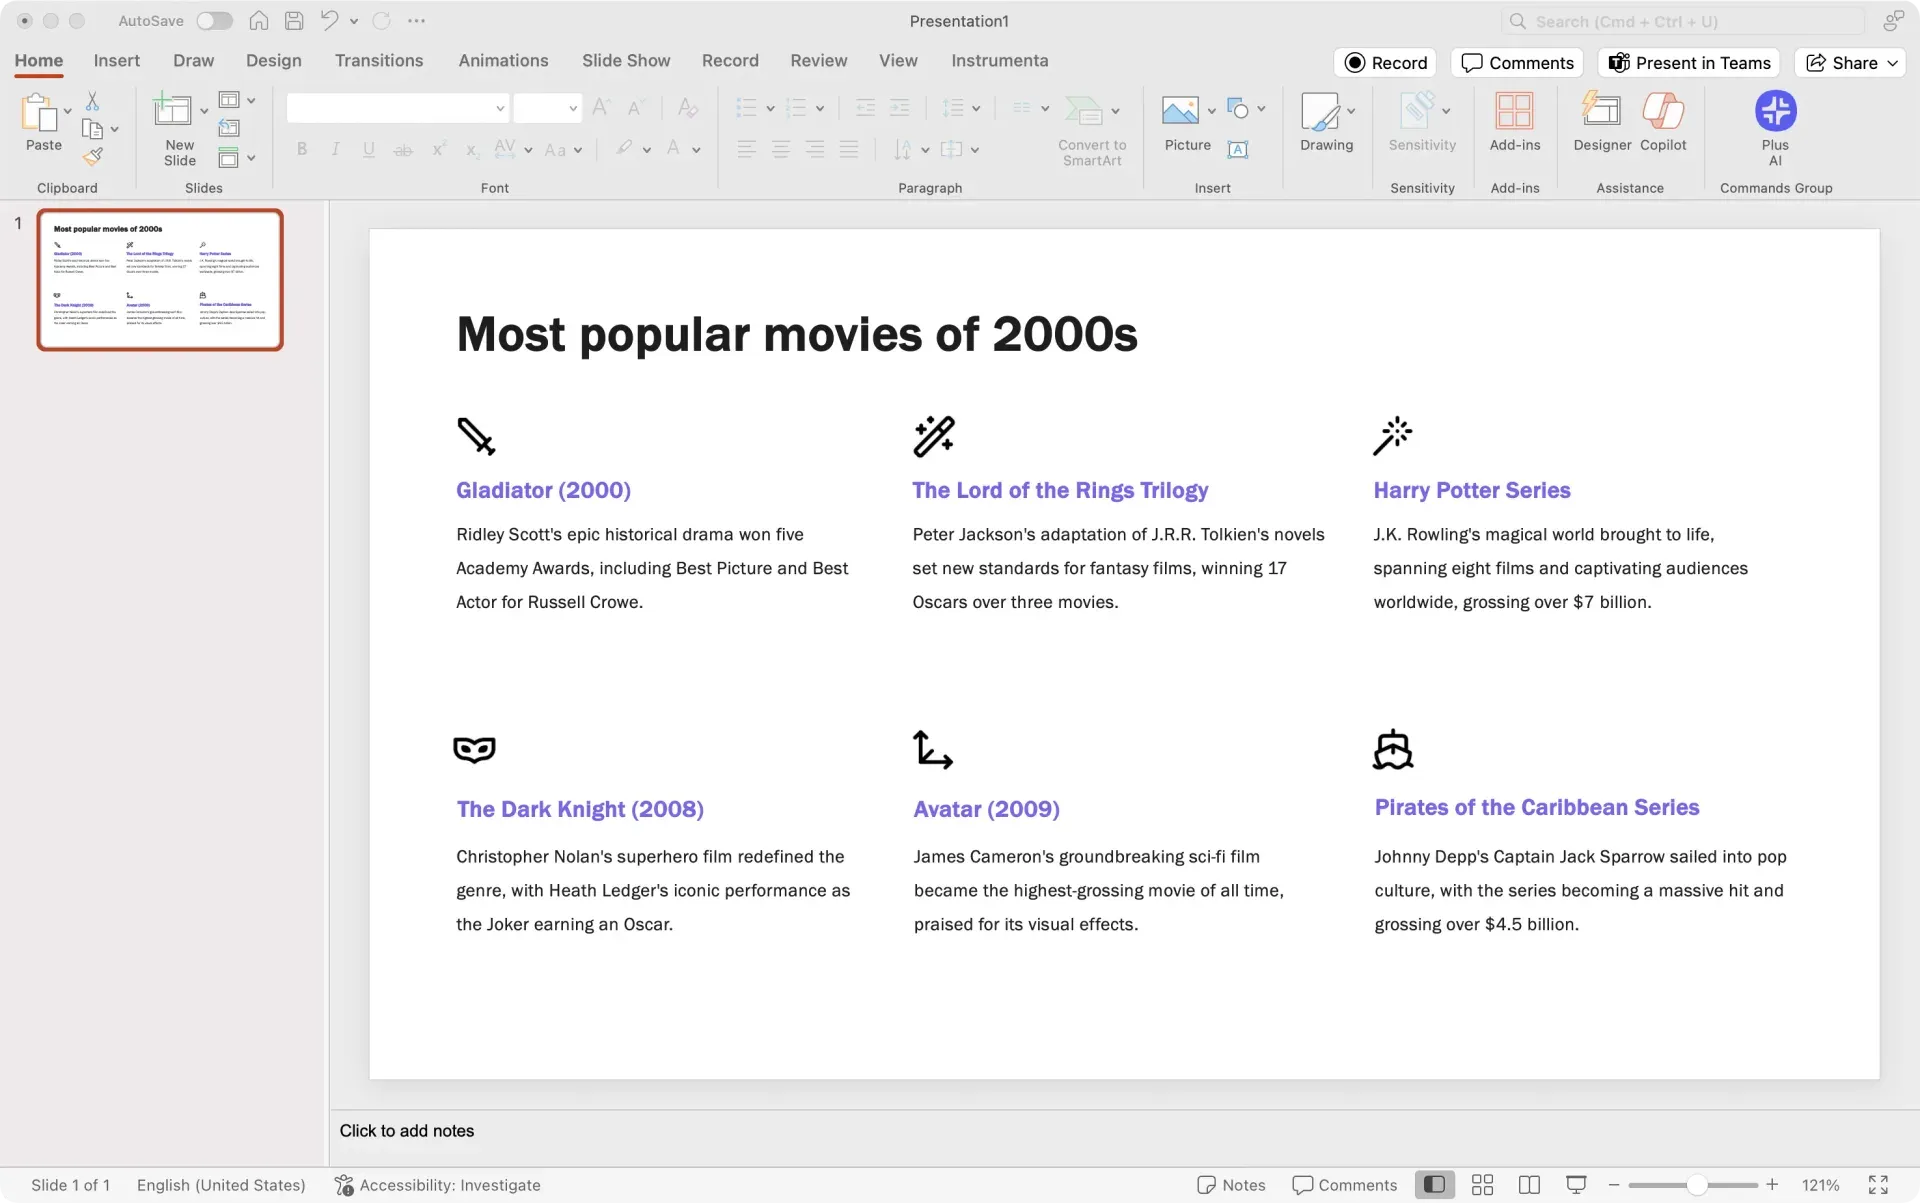Click the zoom out minus button

(1613, 1185)
